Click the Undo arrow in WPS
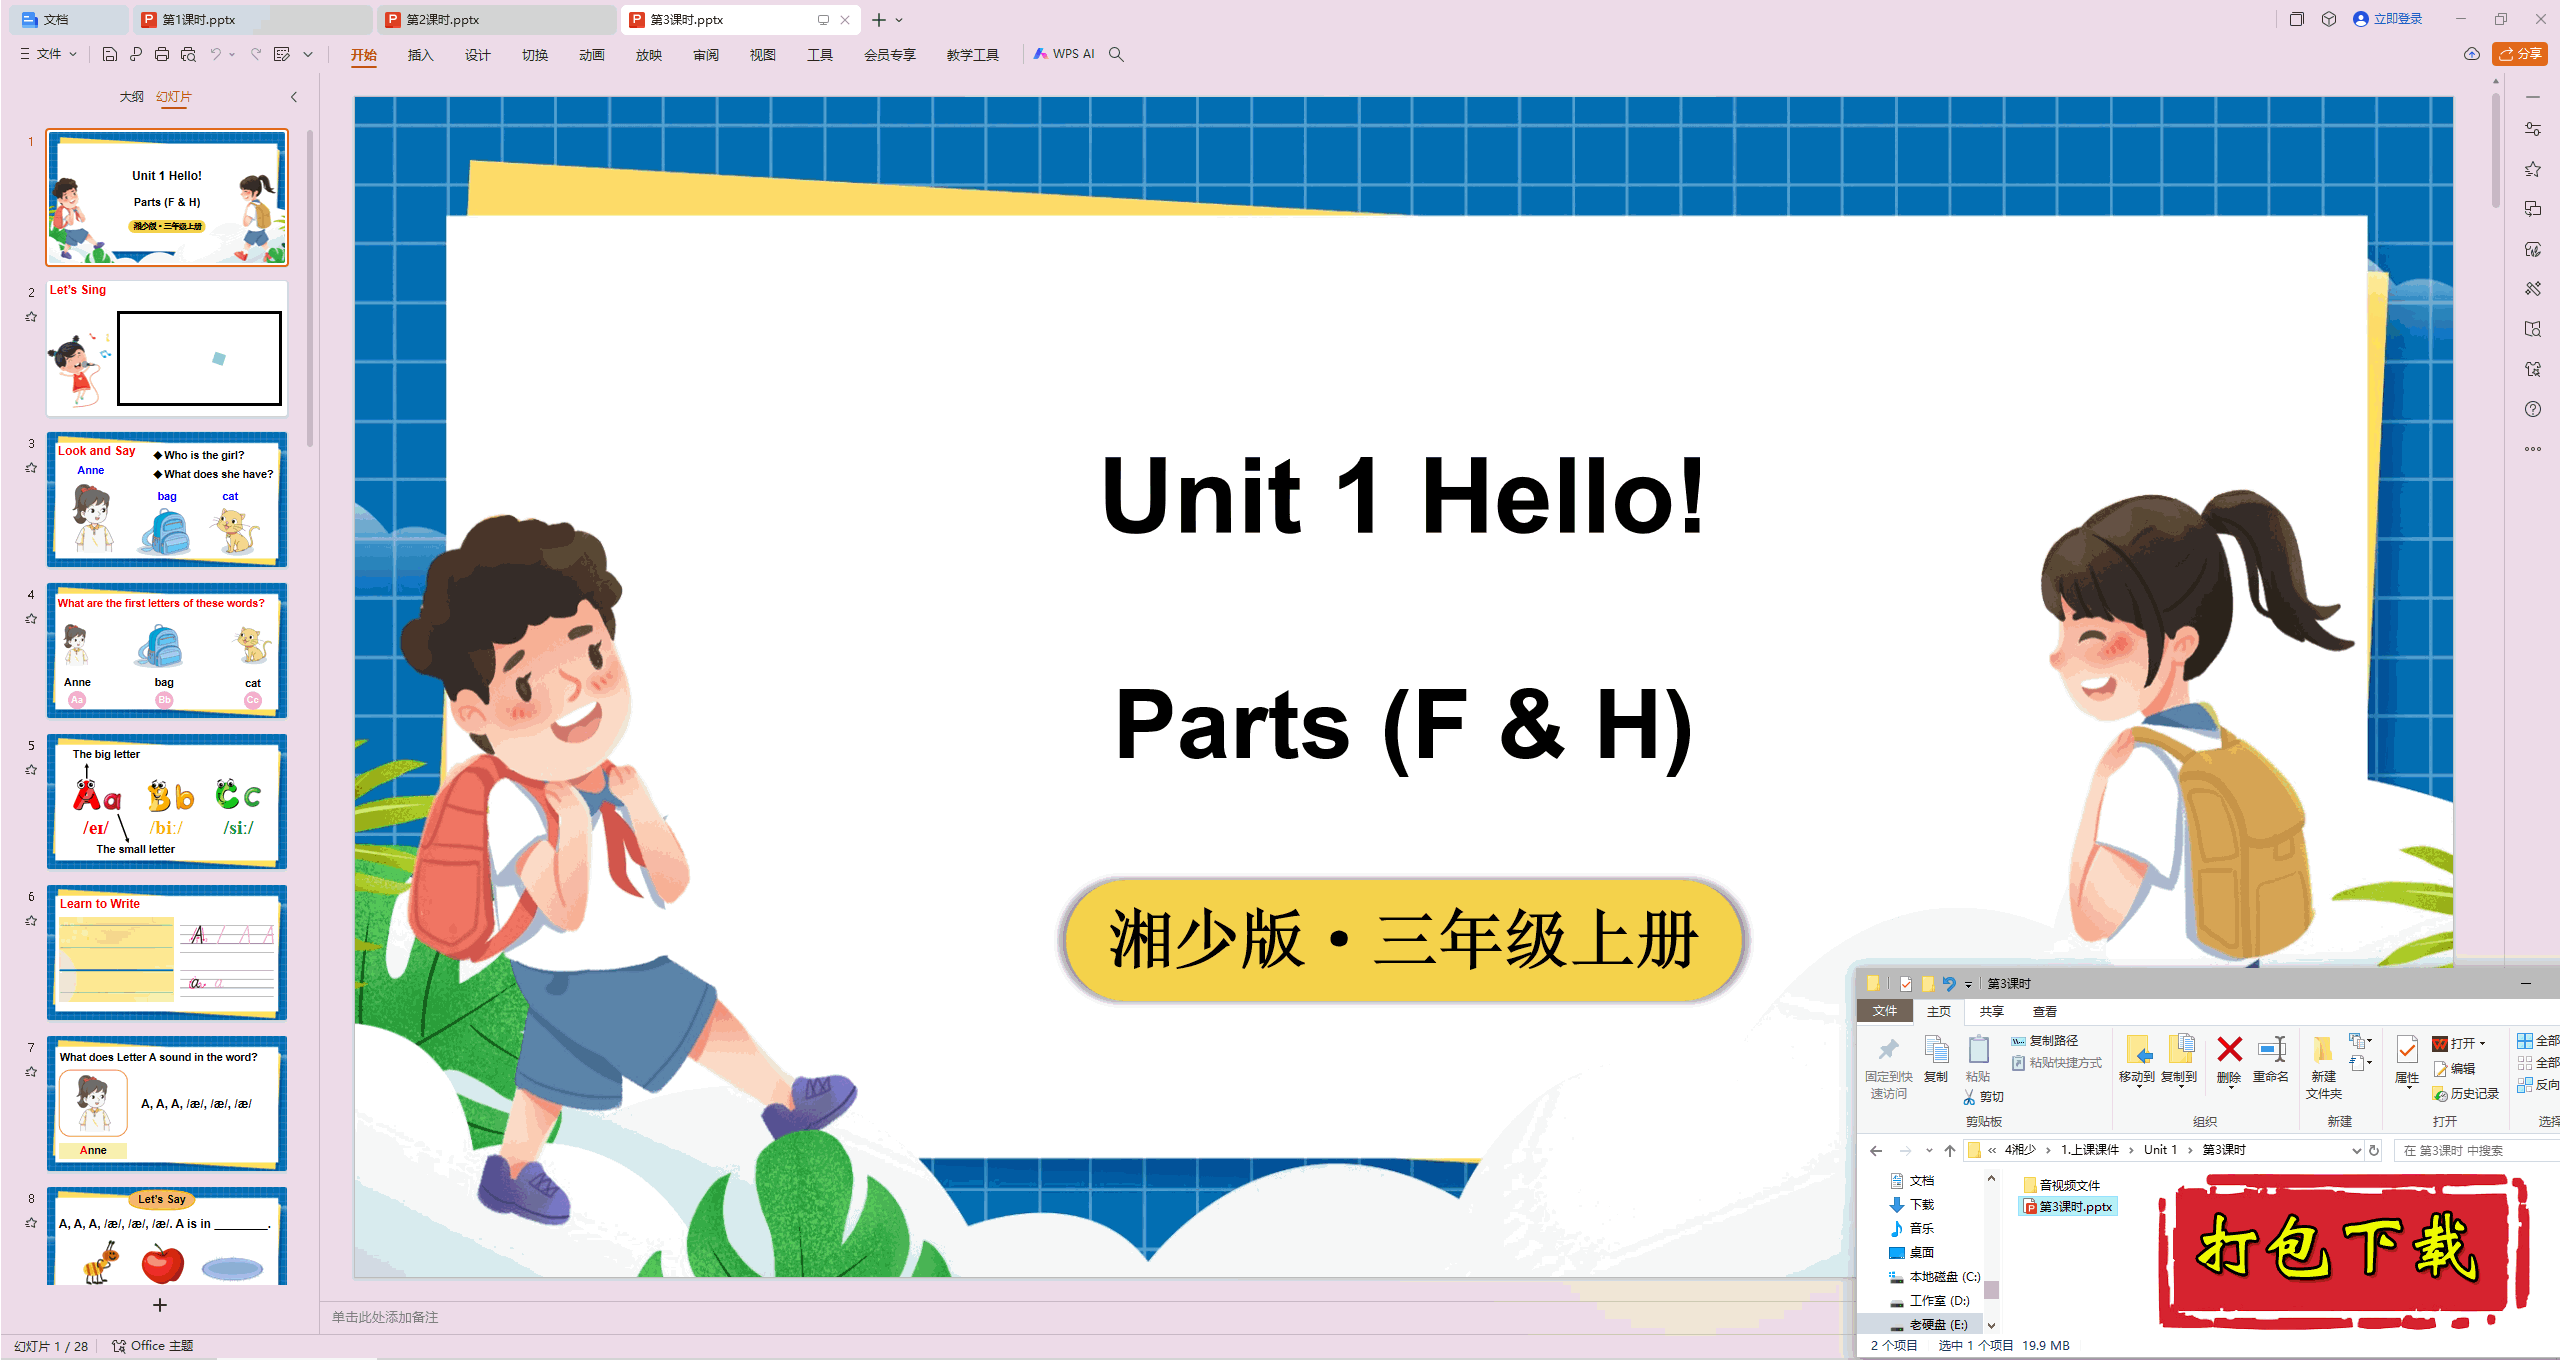 [x=215, y=54]
